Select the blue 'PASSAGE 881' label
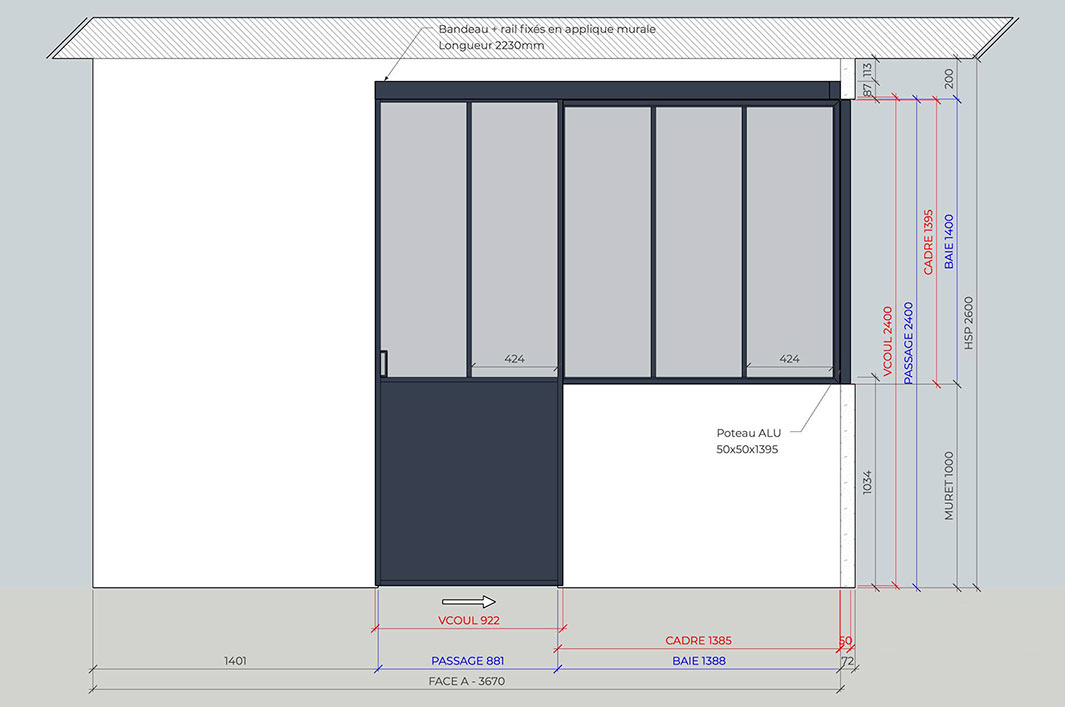Image resolution: width=1065 pixels, height=707 pixels. point(467,661)
